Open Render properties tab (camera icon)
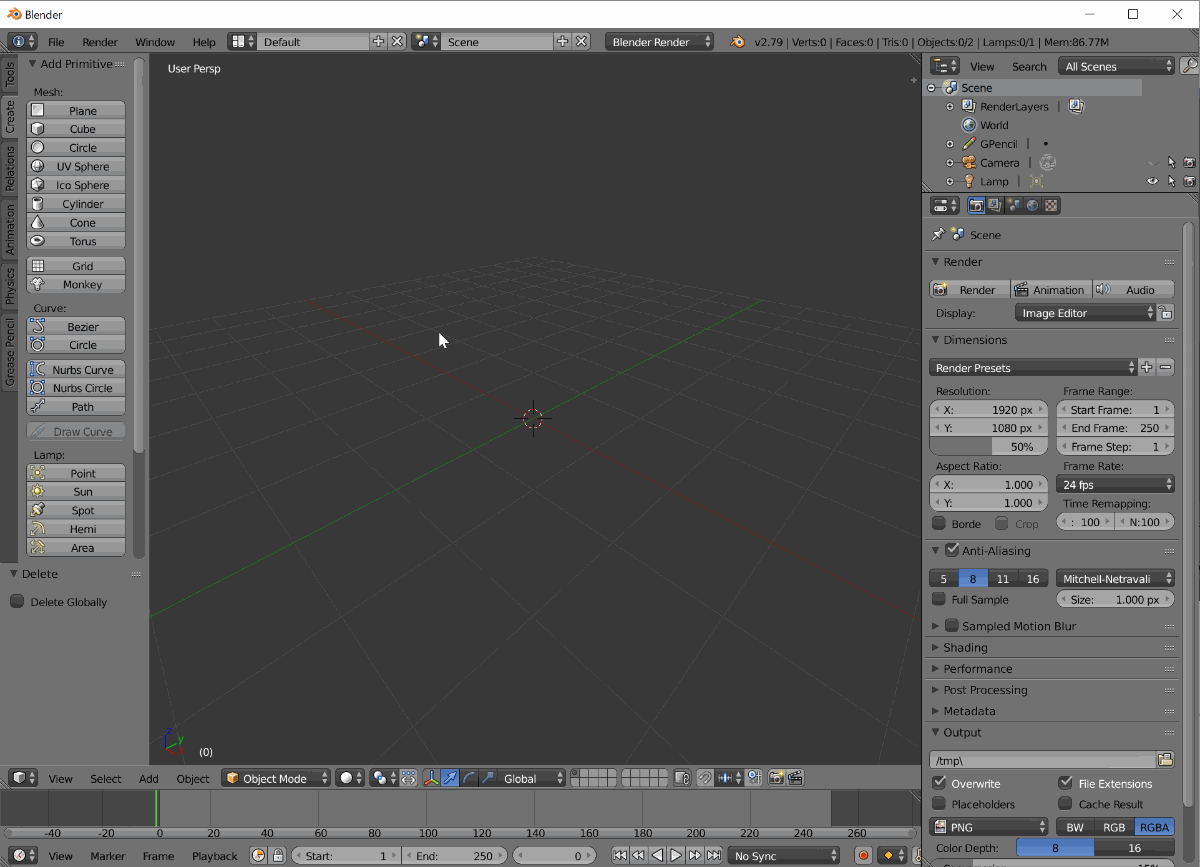1200x867 pixels. point(976,205)
